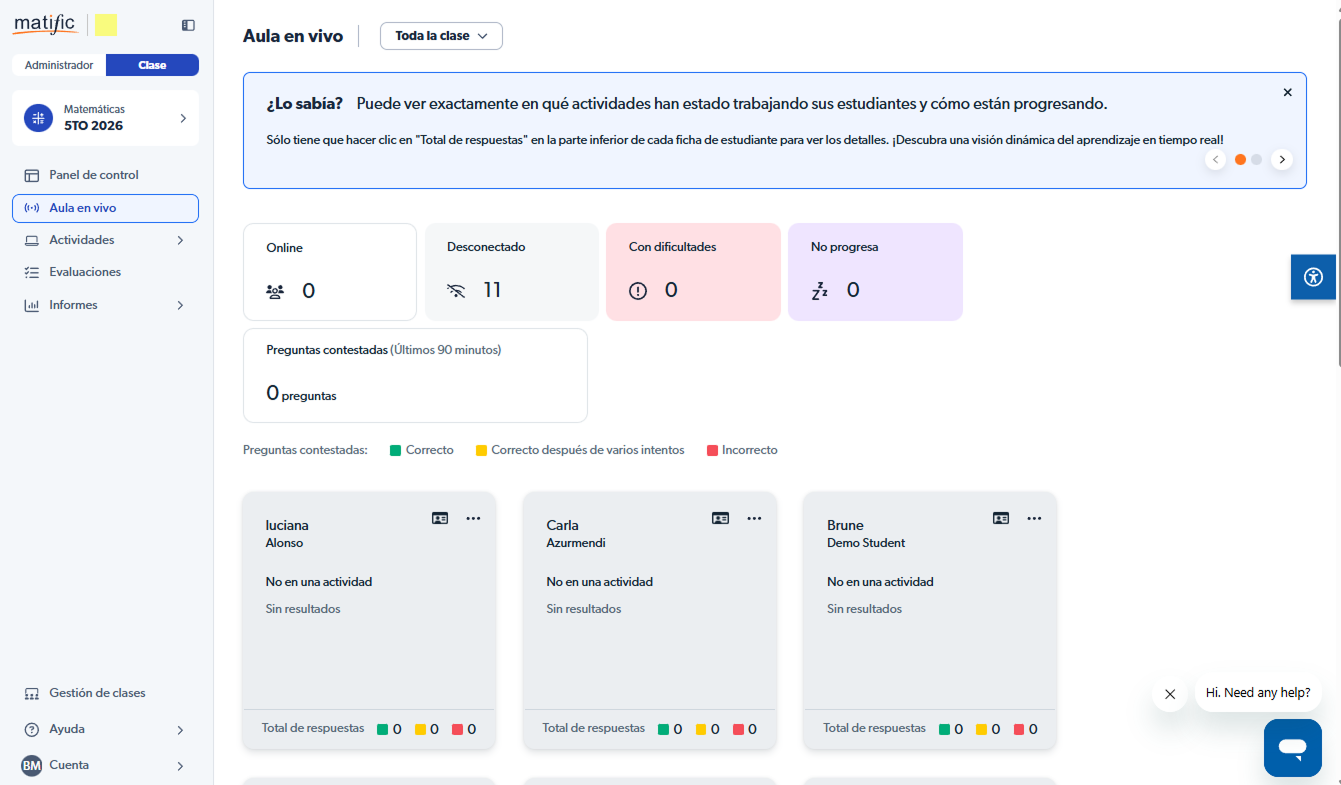Switch to Administrador view

click(59, 65)
